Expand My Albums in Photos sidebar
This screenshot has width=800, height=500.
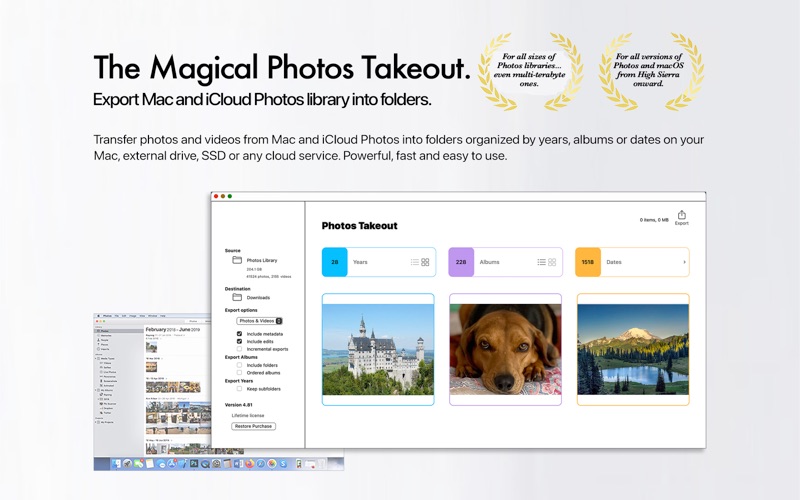click(95, 390)
